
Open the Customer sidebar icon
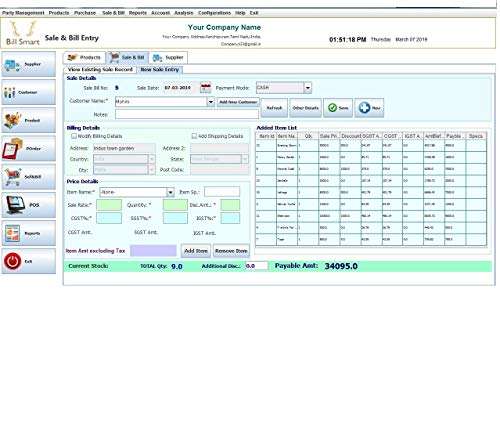(x=29, y=92)
